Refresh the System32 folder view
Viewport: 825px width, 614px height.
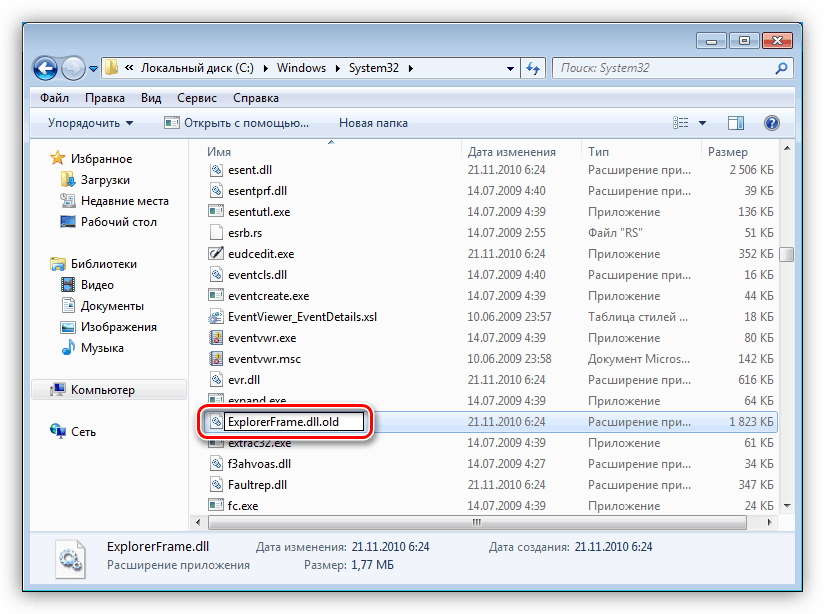534,68
